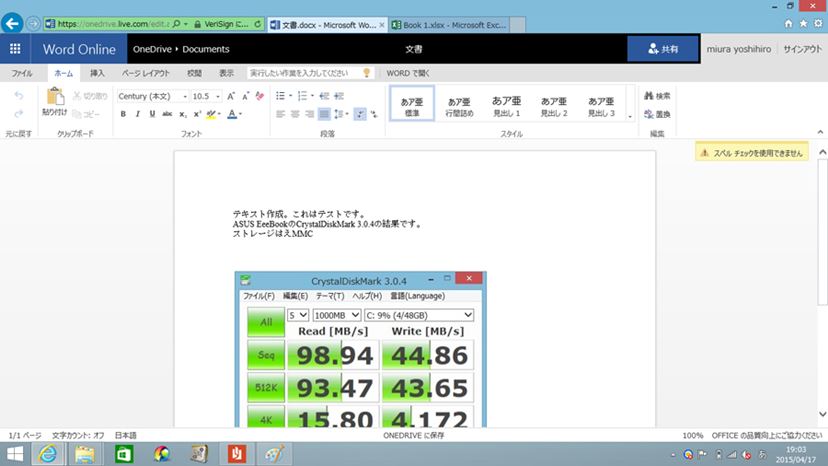The image size is (828, 466).
Task: Toggle align left paragraph
Action: [x=280, y=114]
